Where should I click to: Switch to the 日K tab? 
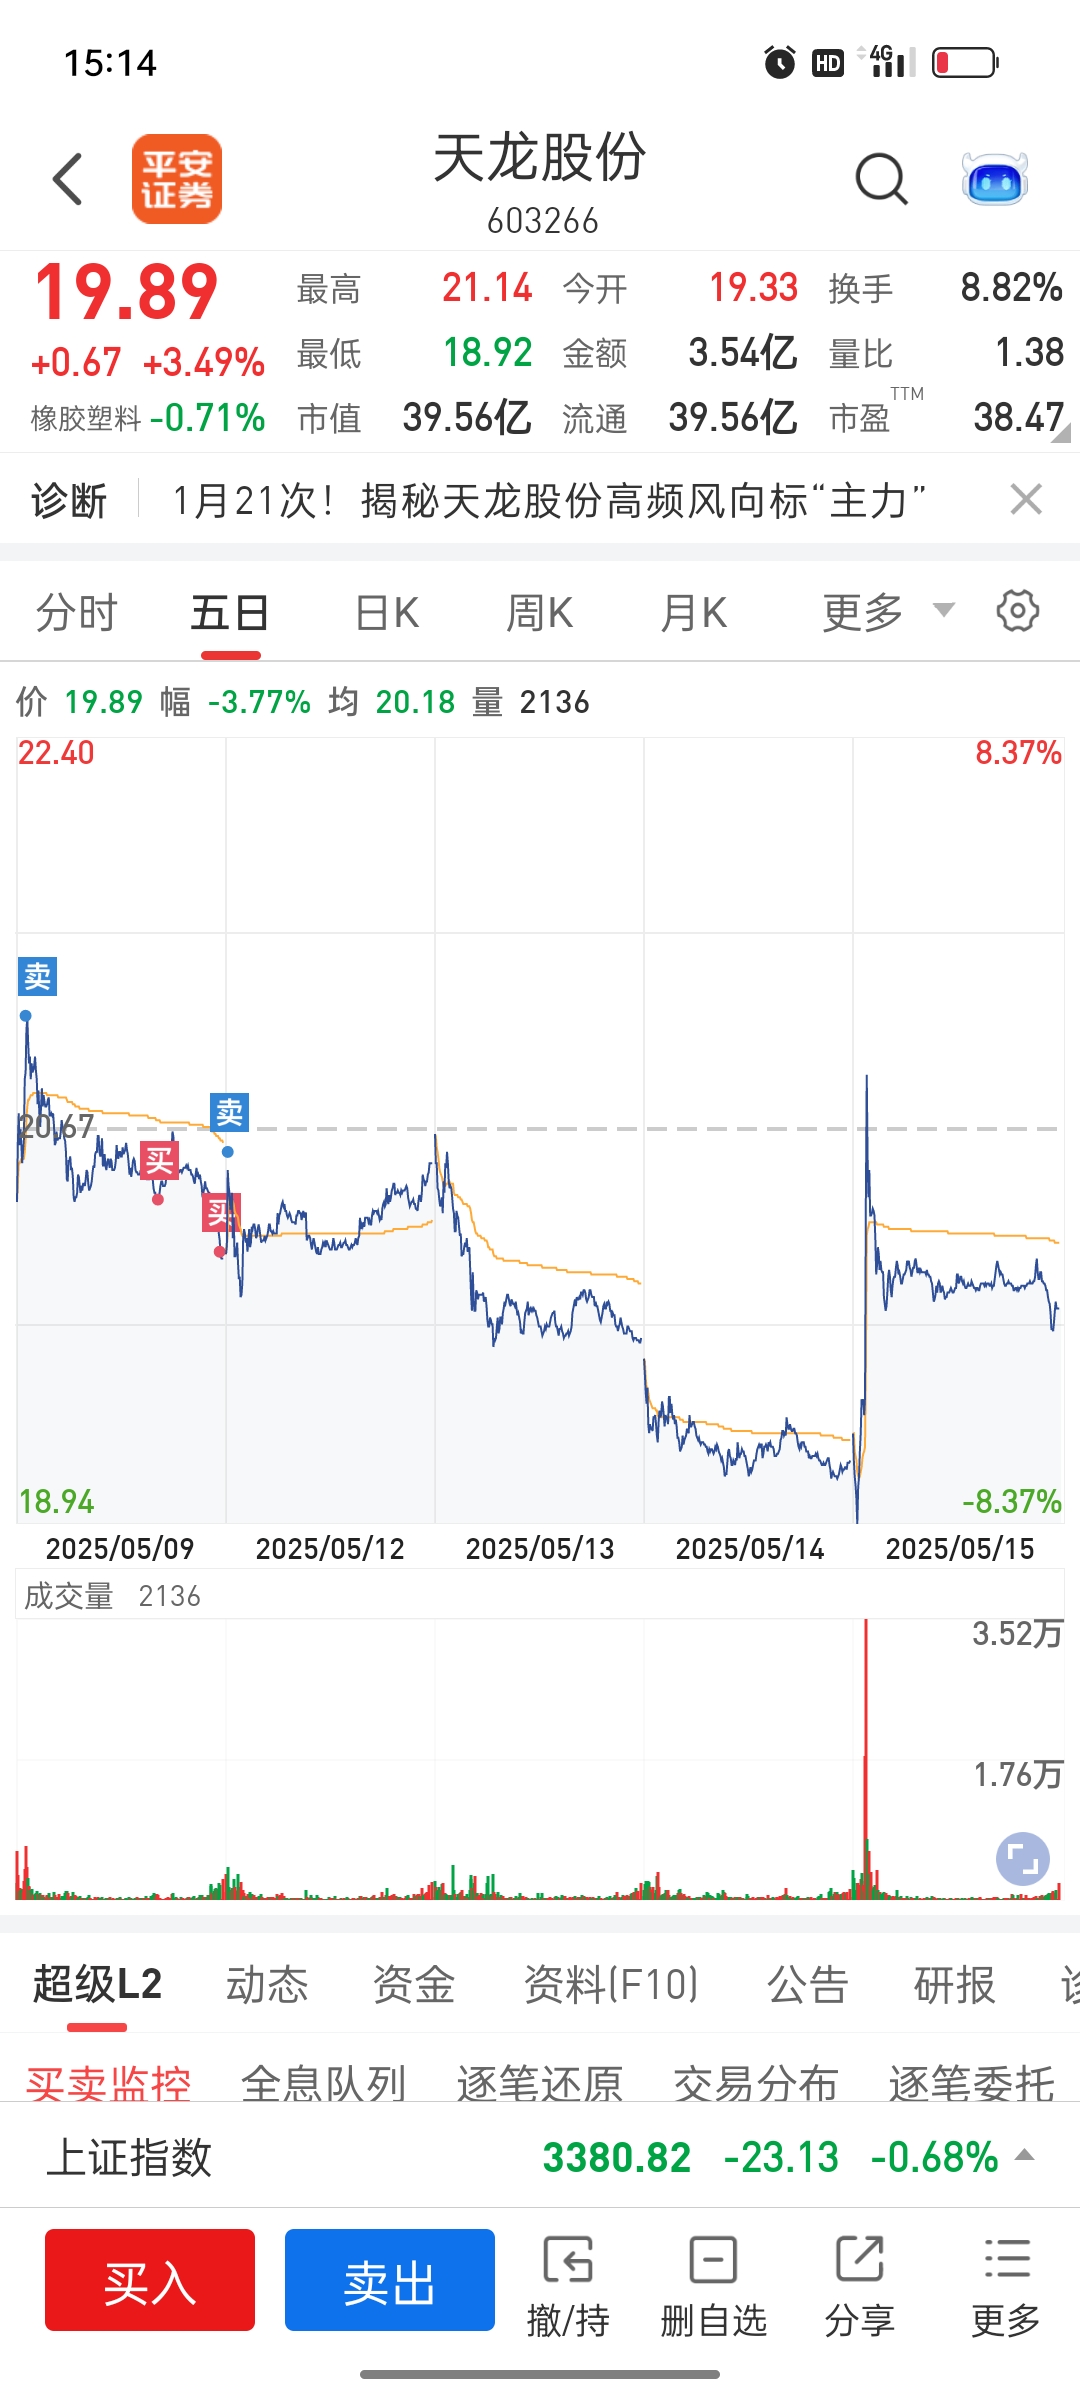point(387,612)
